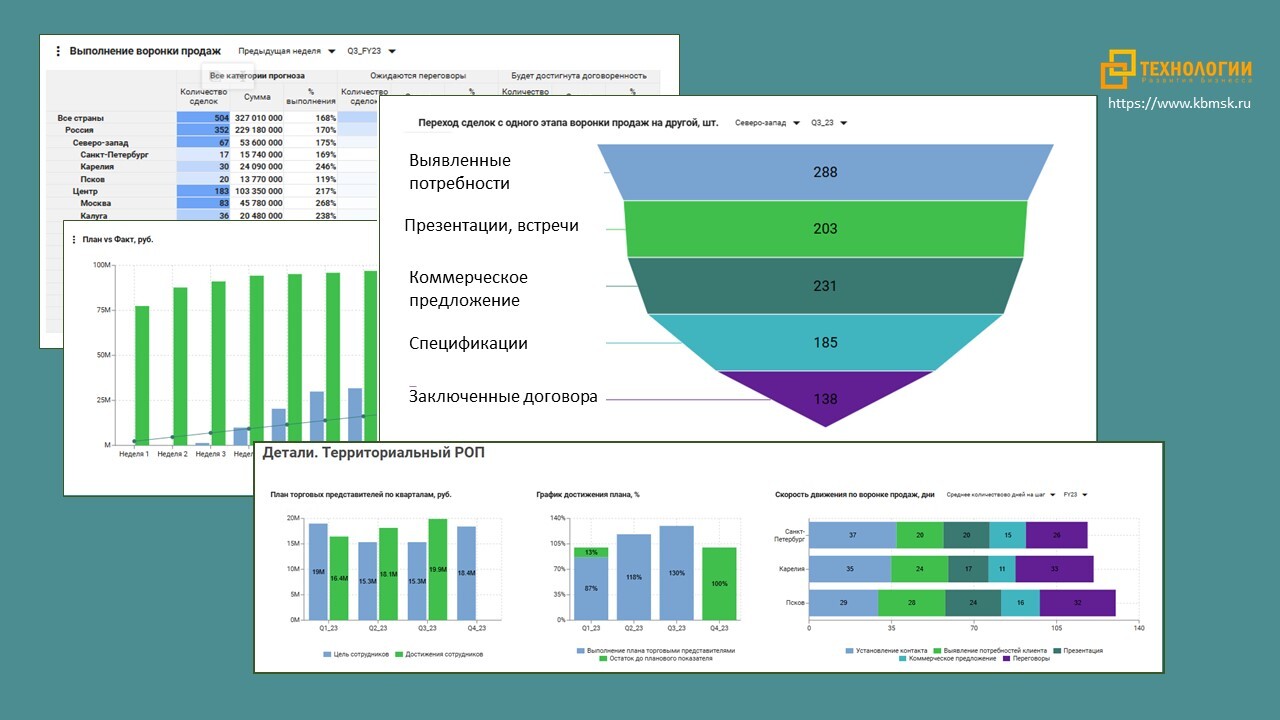Viewport: 1280px width, 720px height.
Task: Click the green Q3_23 bar labeled 19.9M
Action: point(437,570)
